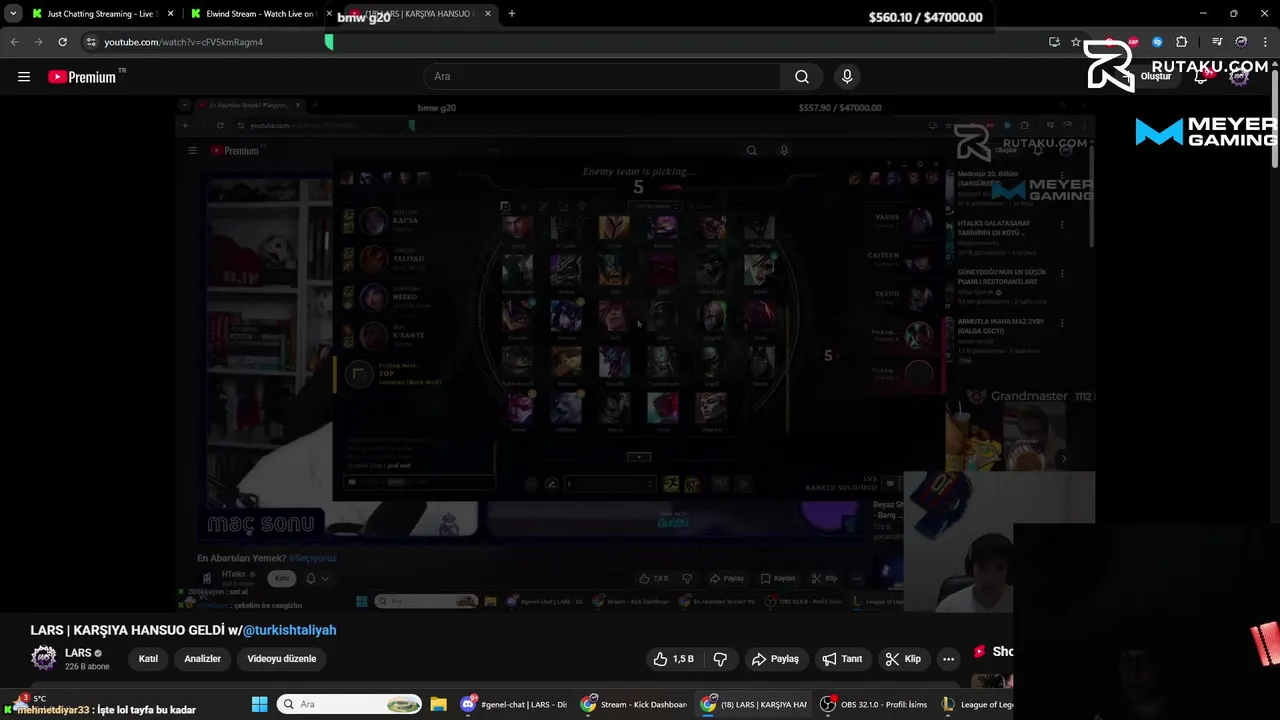Go to YouTube home via the page header Premium logo
1280x720 pixels.
[x=84, y=77]
